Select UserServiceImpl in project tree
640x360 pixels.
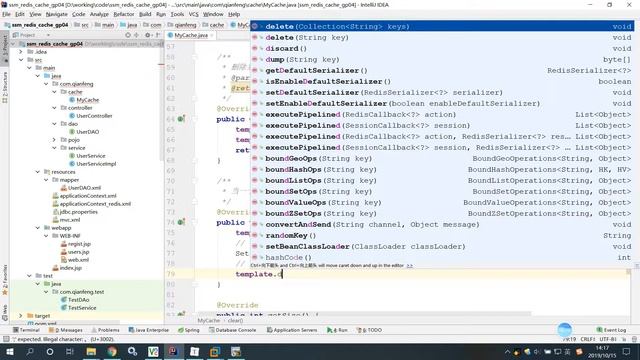coord(93,164)
